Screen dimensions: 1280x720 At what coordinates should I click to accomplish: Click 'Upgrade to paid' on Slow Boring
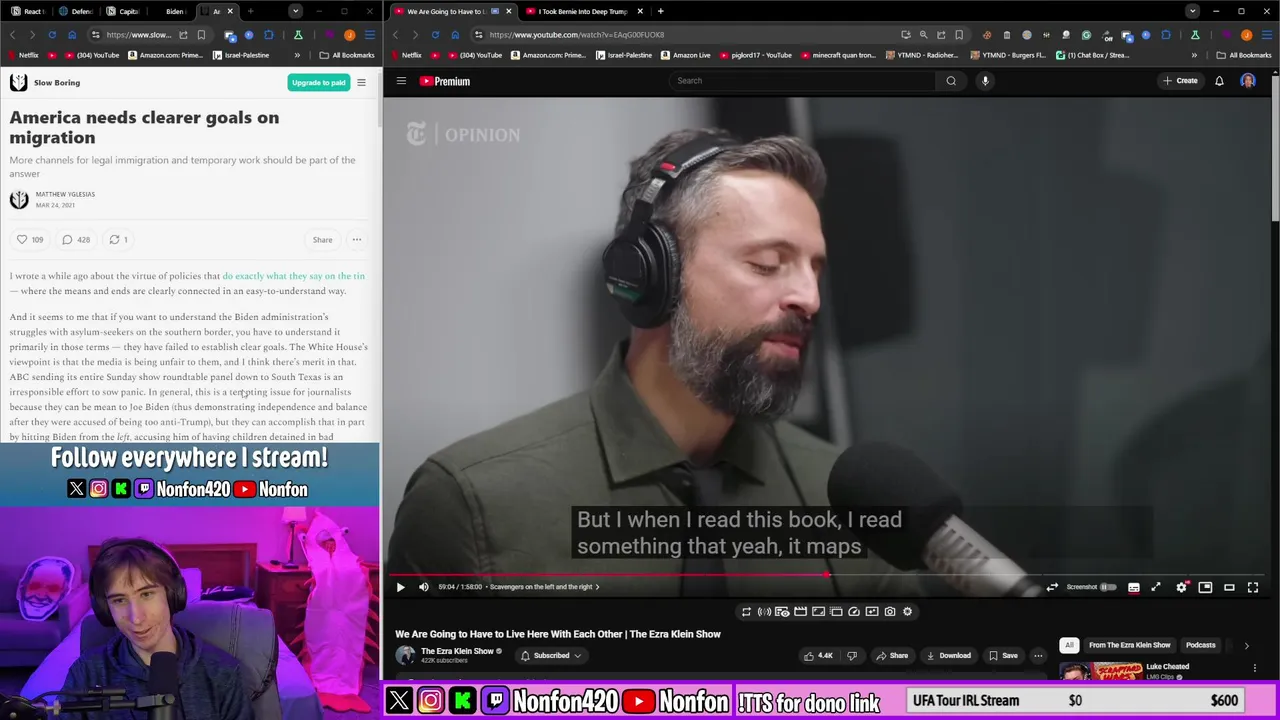coord(318,82)
